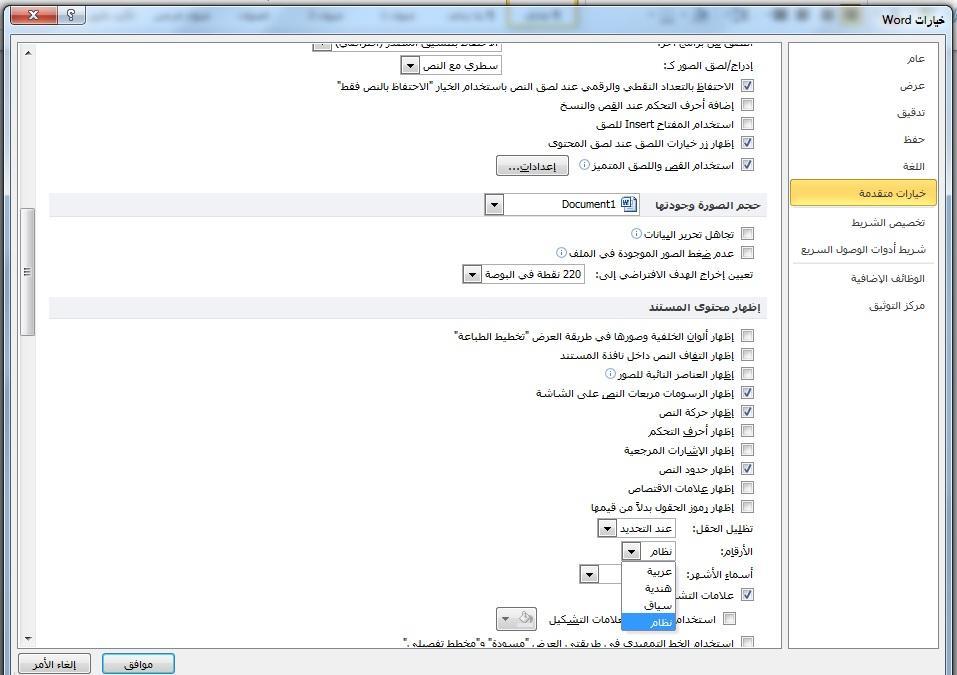Toggle الاحتفاظ بالتعداد النقطي والرقمي checkbox

[747, 85]
